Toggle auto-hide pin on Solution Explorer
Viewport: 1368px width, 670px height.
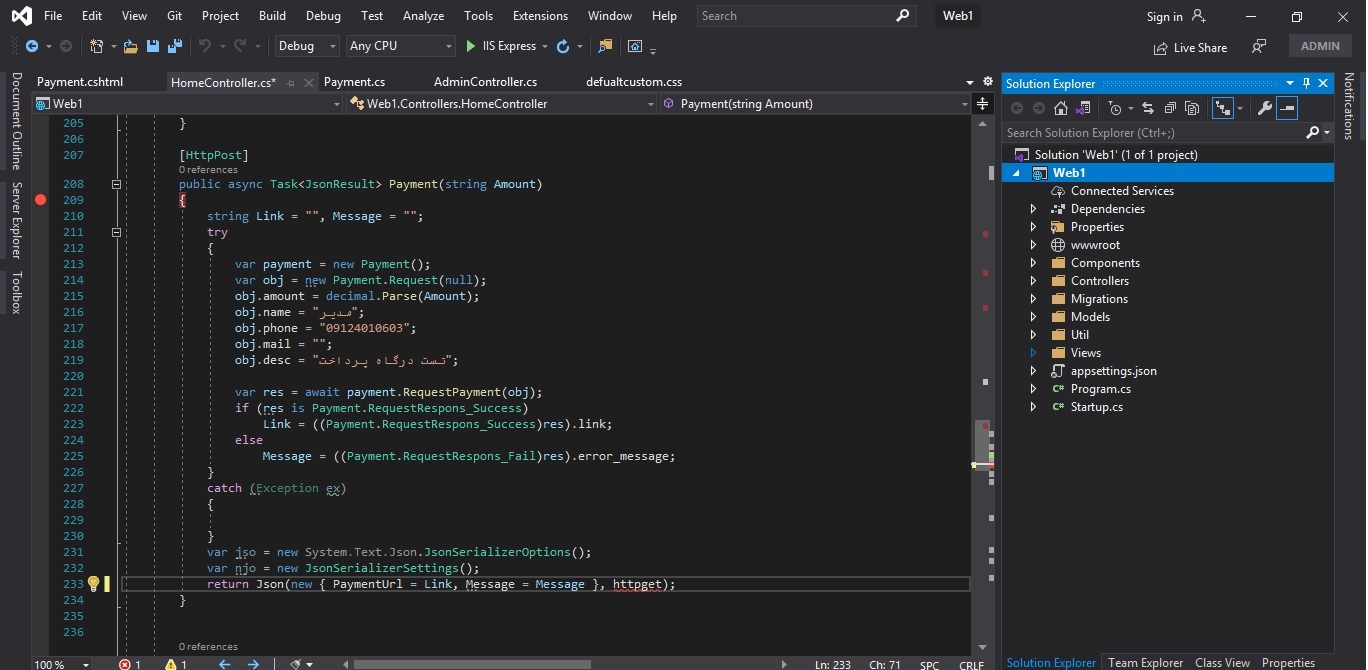point(1306,84)
